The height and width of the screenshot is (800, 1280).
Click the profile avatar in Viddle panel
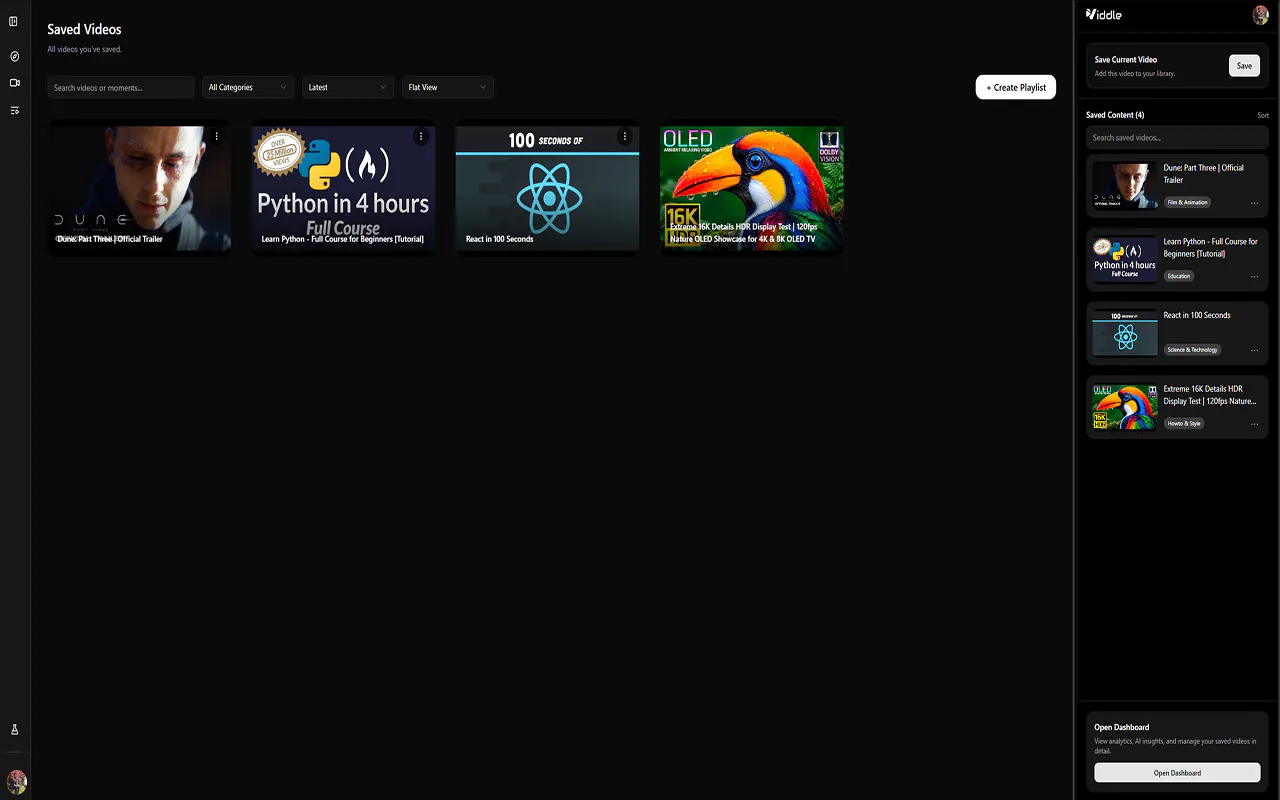1260,14
